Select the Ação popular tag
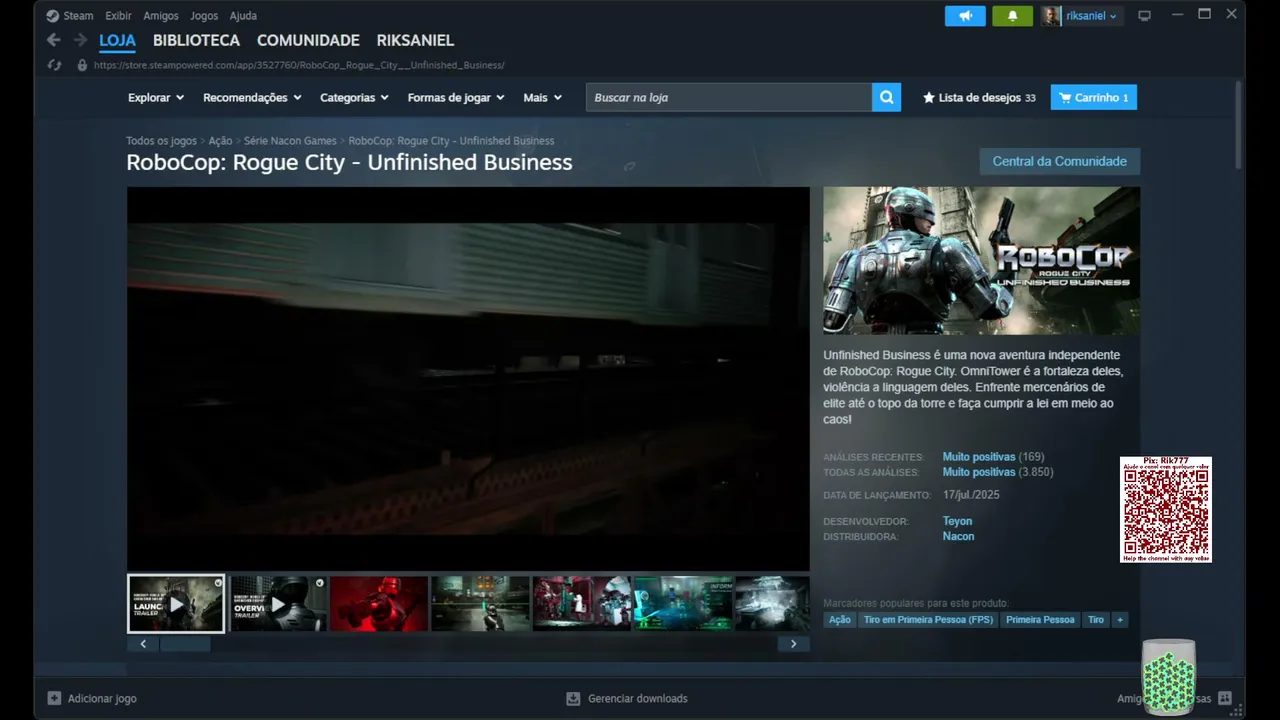 [840, 620]
